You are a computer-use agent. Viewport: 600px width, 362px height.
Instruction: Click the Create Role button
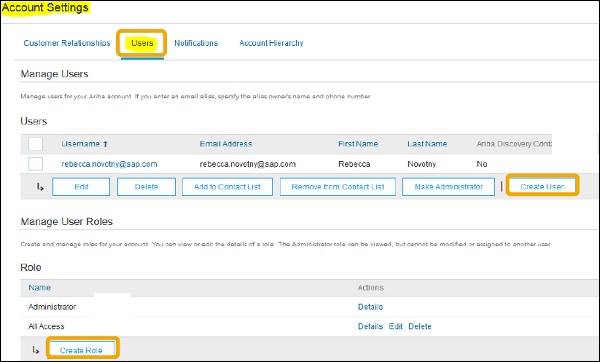(81, 350)
